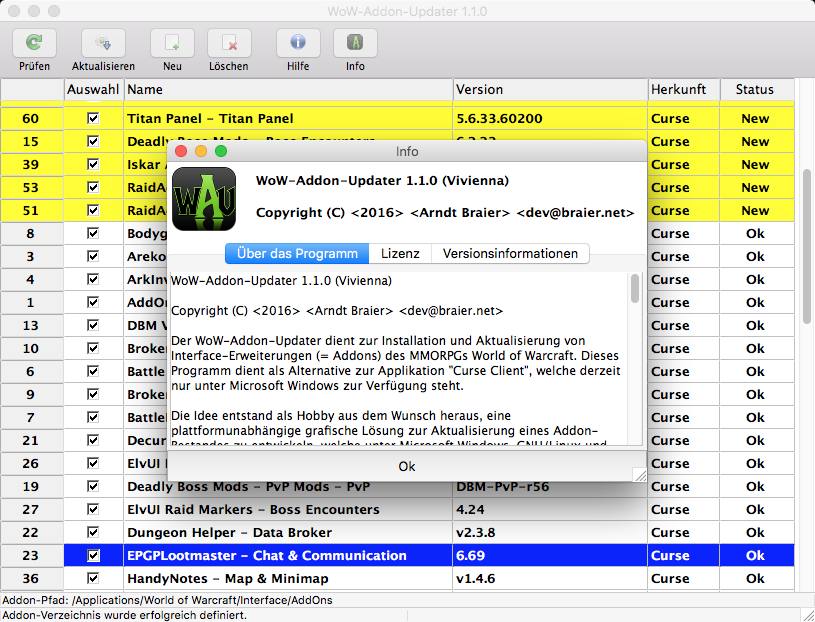The width and height of the screenshot is (815, 622).
Task: Minimize the Info dialog with yellow button
Action: point(201,151)
